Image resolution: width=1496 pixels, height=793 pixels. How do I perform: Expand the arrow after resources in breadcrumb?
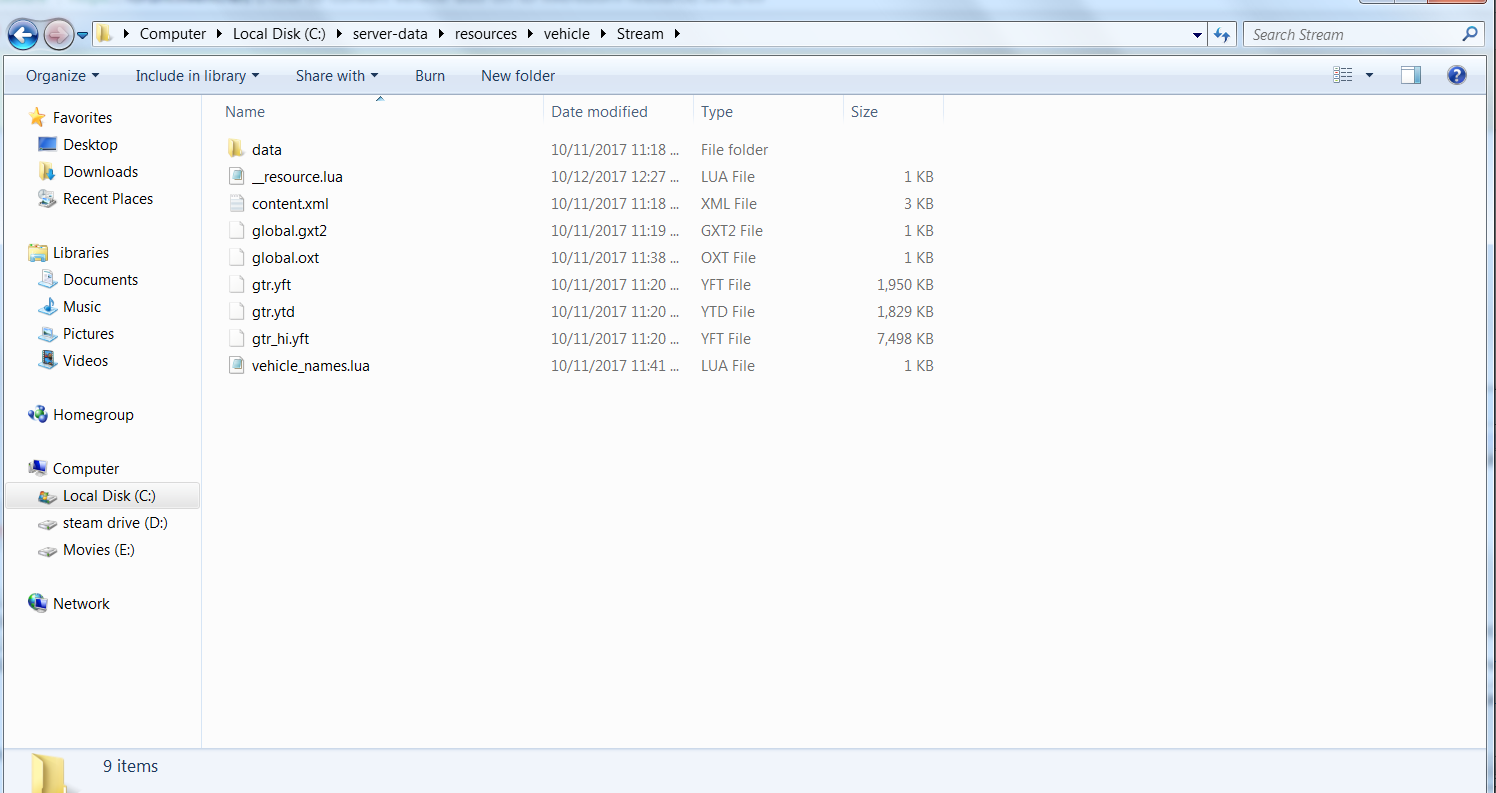530,34
